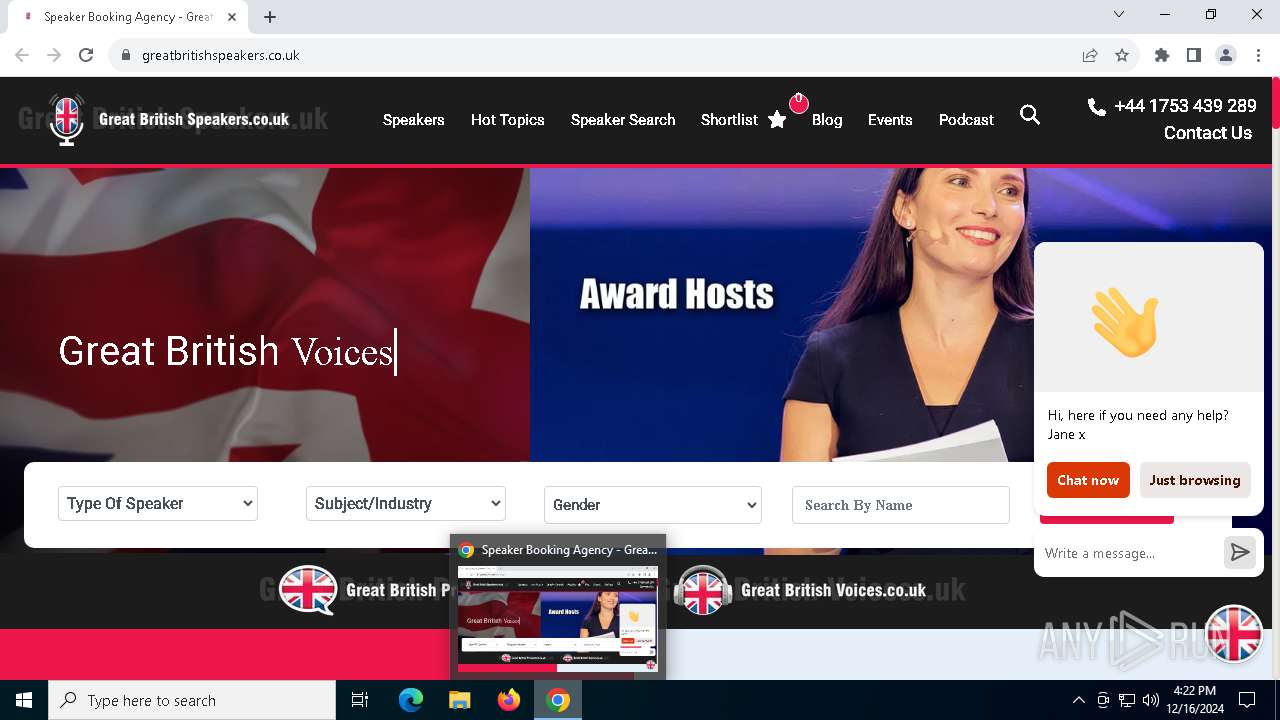Open the Chrome three-dot menu

(1257, 55)
